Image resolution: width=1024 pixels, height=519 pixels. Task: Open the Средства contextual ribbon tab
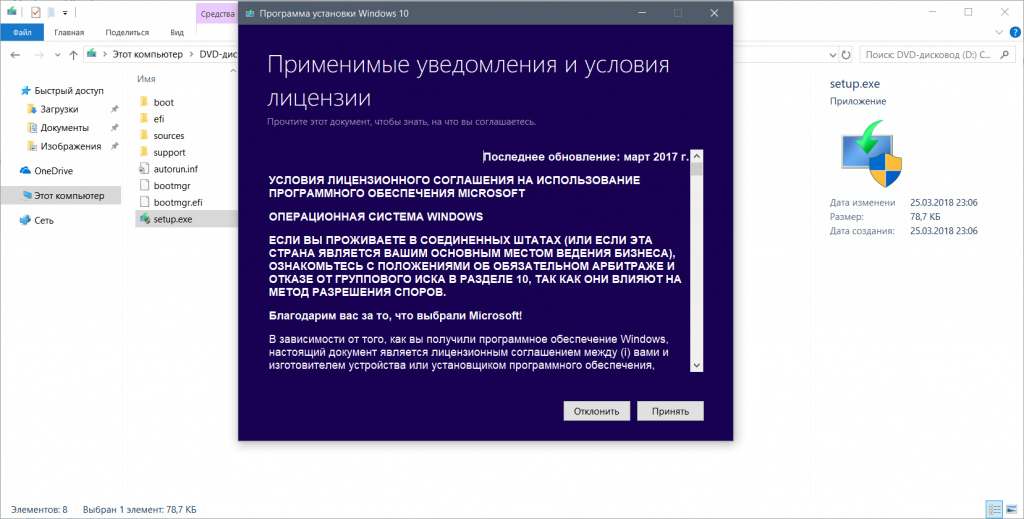[217, 14]
